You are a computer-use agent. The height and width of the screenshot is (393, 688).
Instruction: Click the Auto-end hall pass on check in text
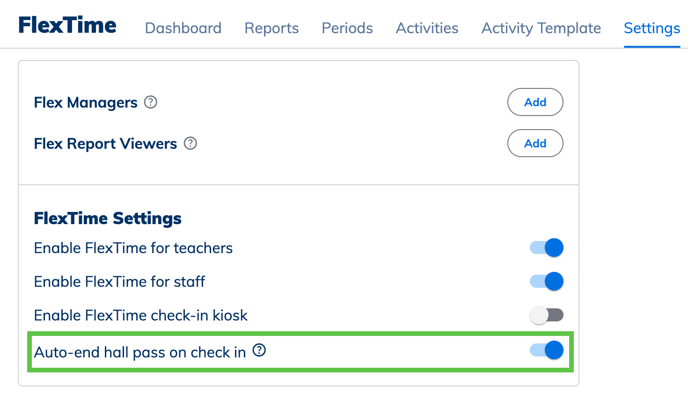140,352
